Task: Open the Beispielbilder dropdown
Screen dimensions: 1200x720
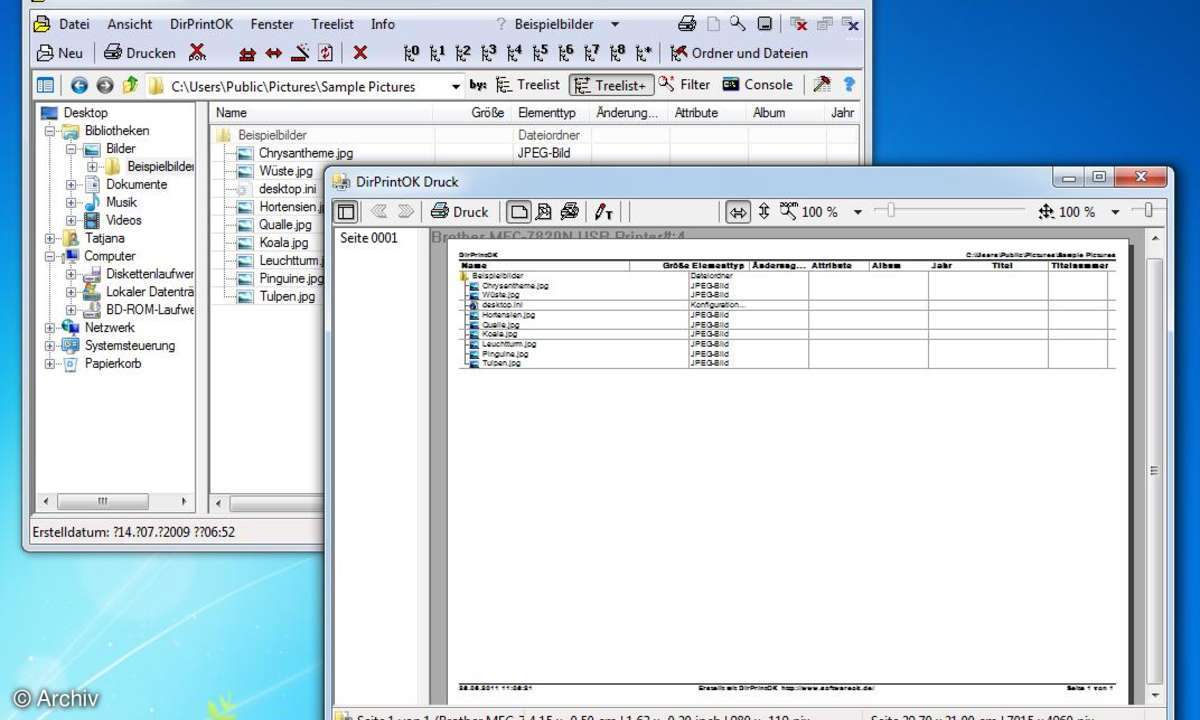Action: coord(615,24)
